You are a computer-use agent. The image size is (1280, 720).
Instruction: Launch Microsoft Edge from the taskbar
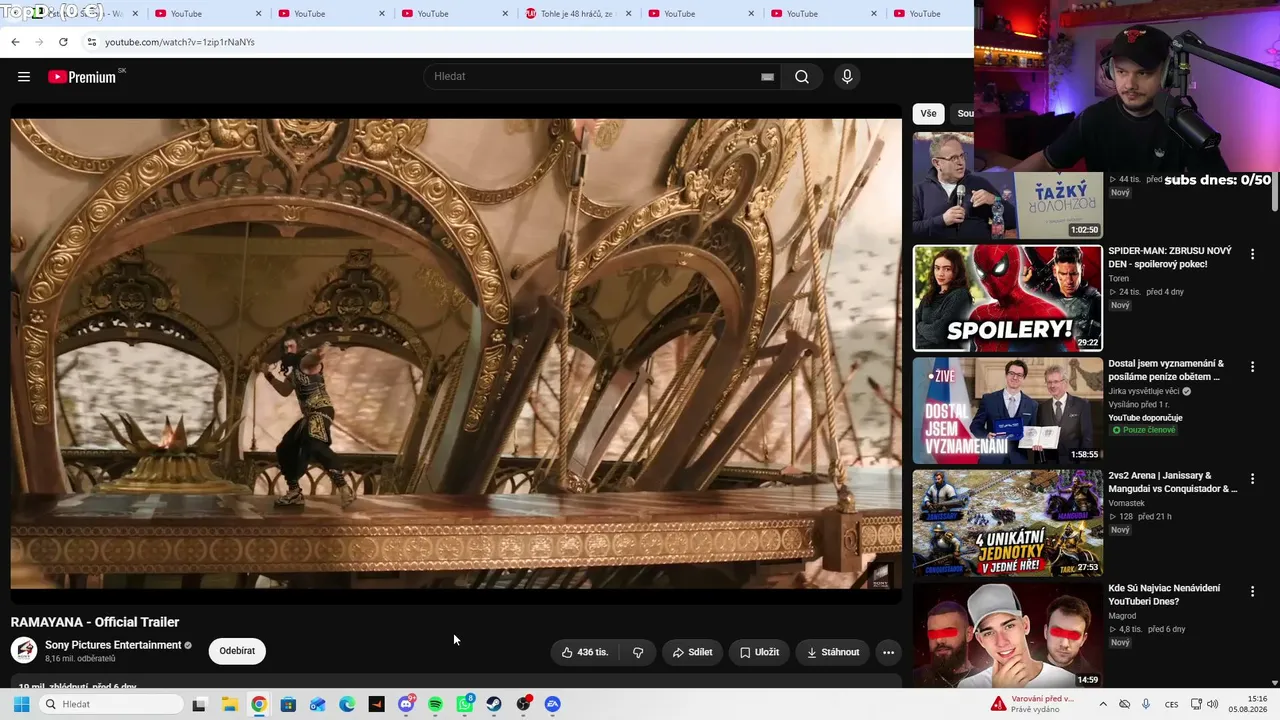[347, 704]
